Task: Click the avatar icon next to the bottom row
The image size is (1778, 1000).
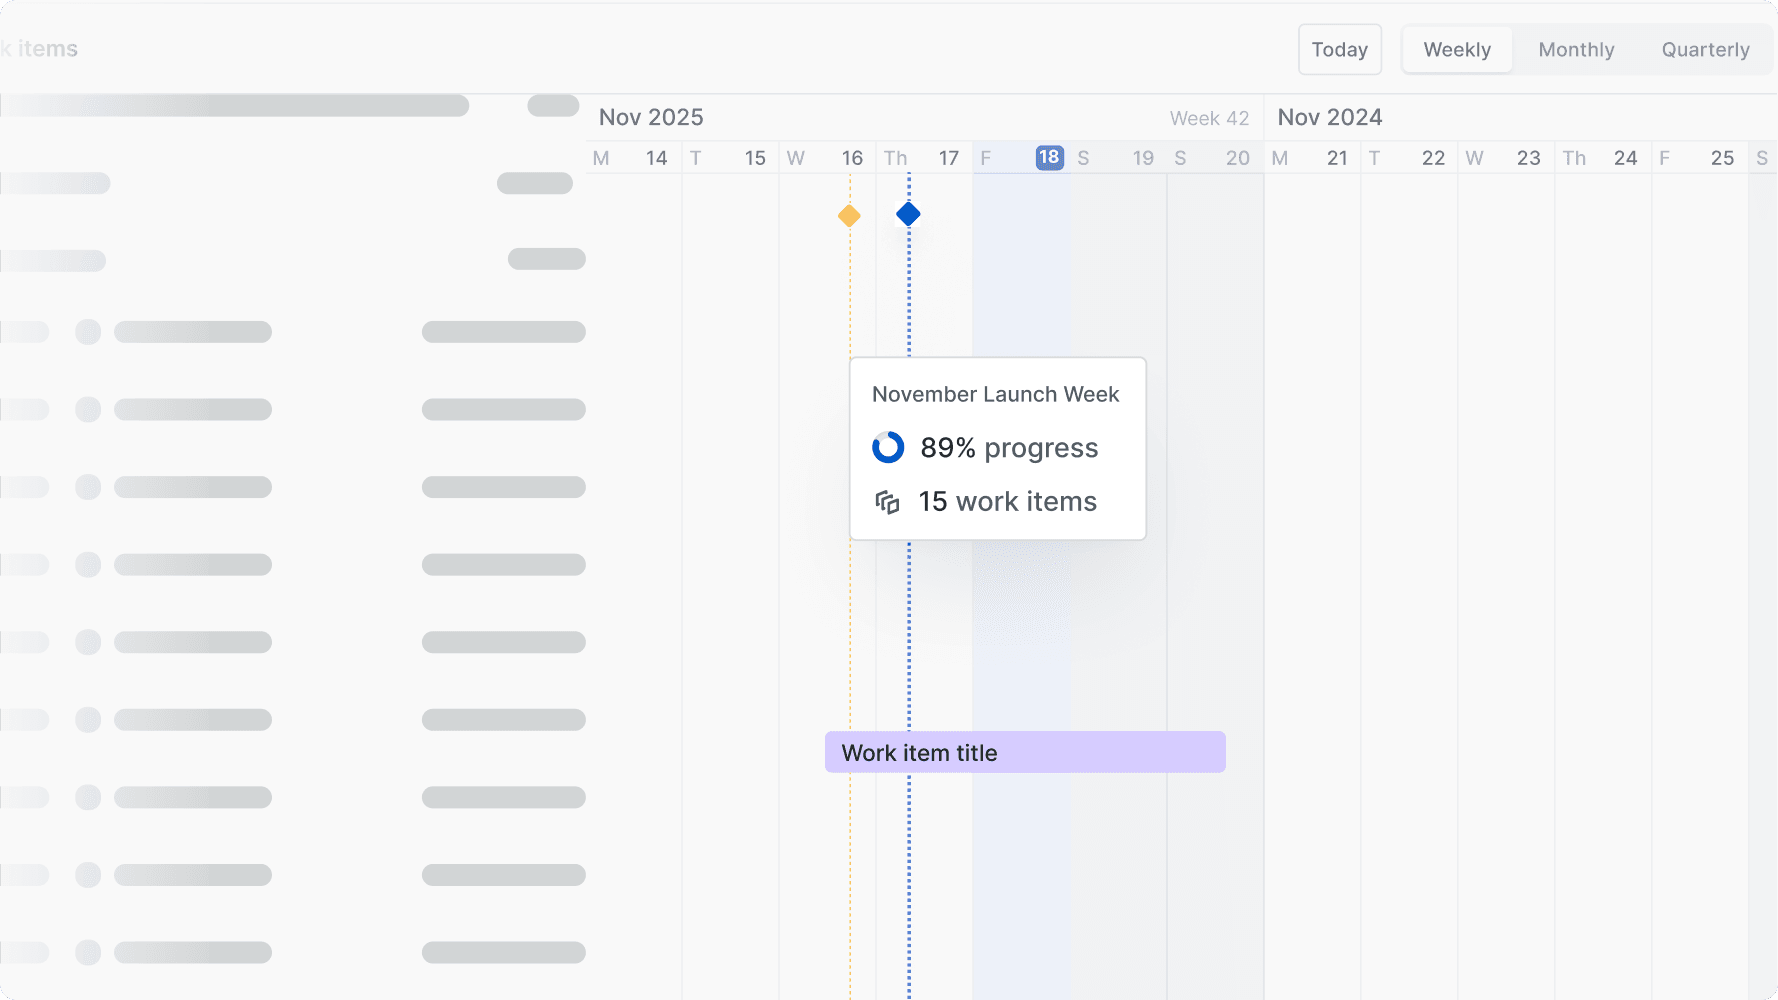Action: (88, 952)
